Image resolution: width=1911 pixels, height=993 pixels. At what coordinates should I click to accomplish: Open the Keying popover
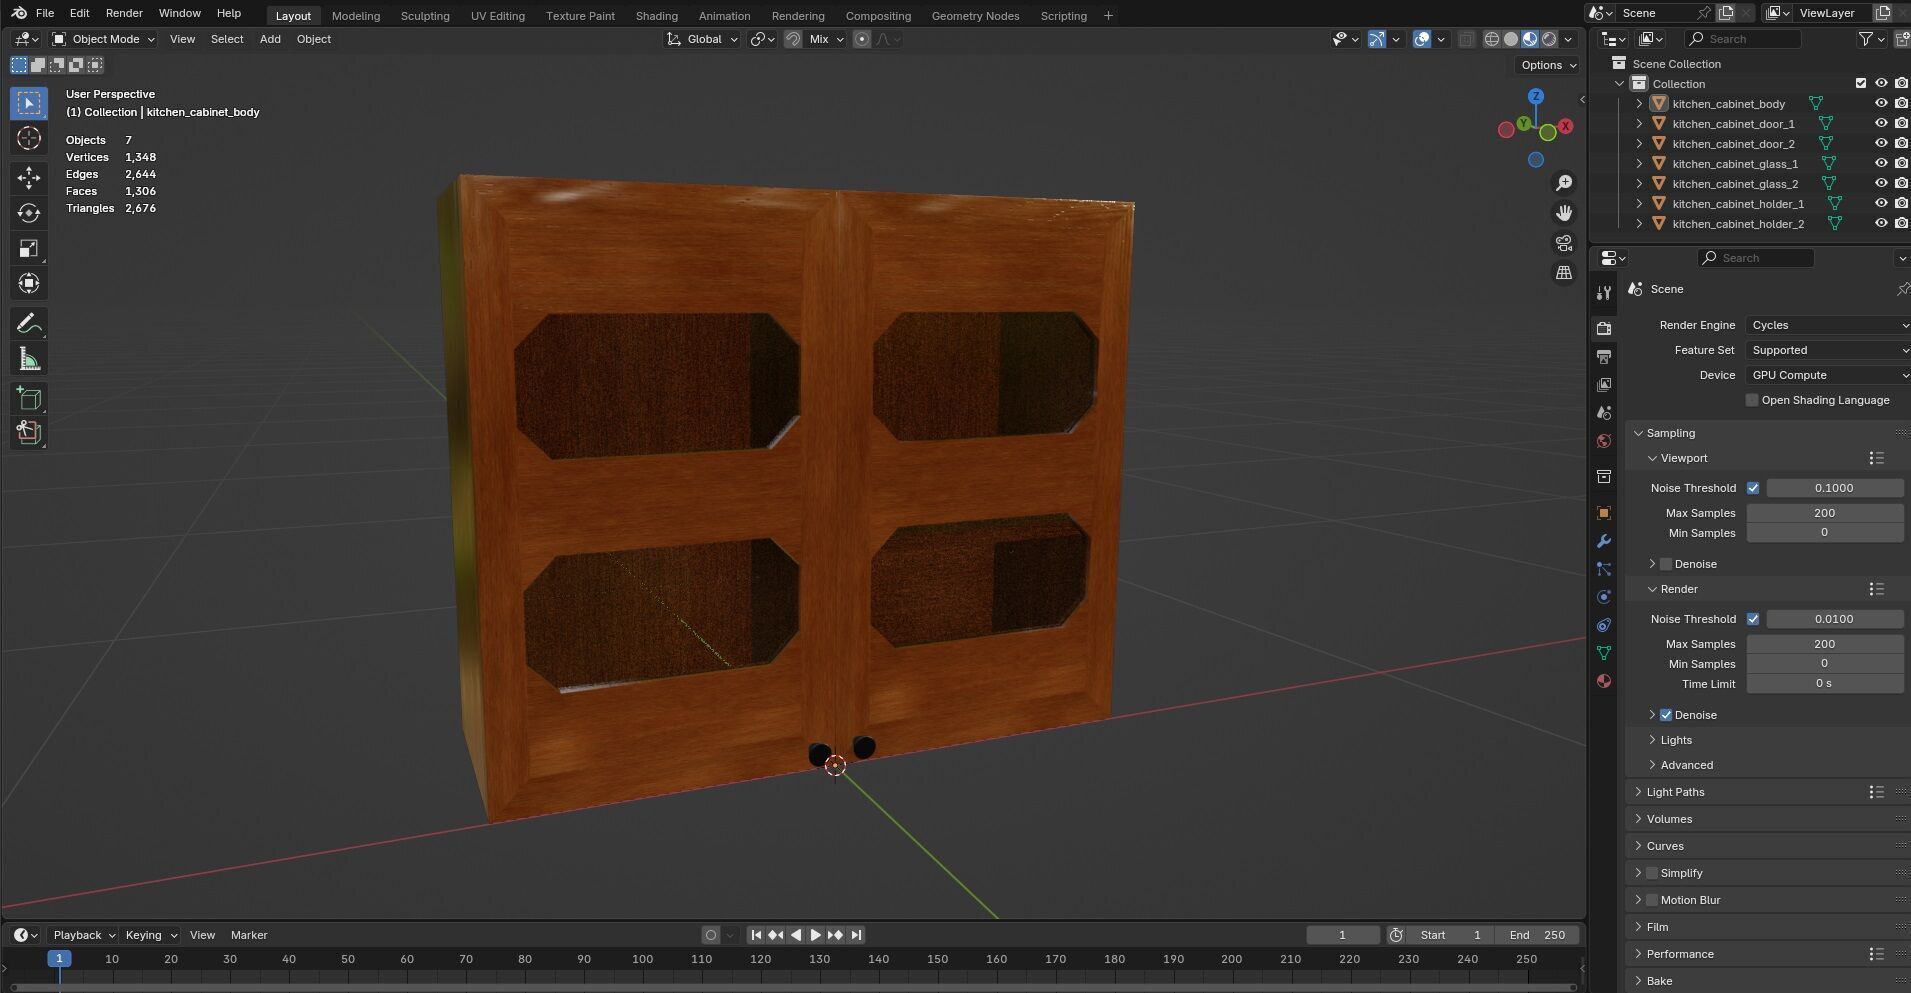pos(151,935)
